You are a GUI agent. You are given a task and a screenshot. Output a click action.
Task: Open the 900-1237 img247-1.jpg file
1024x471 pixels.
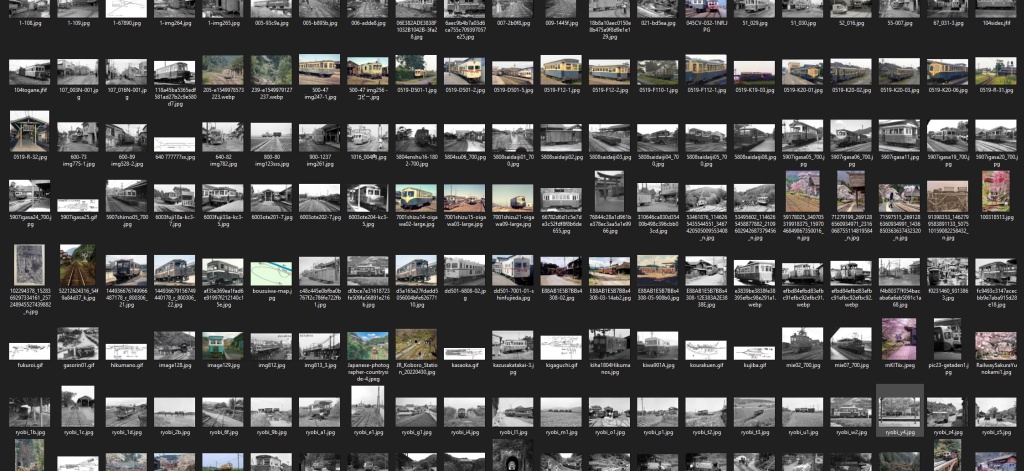click(x=320, y=133)
